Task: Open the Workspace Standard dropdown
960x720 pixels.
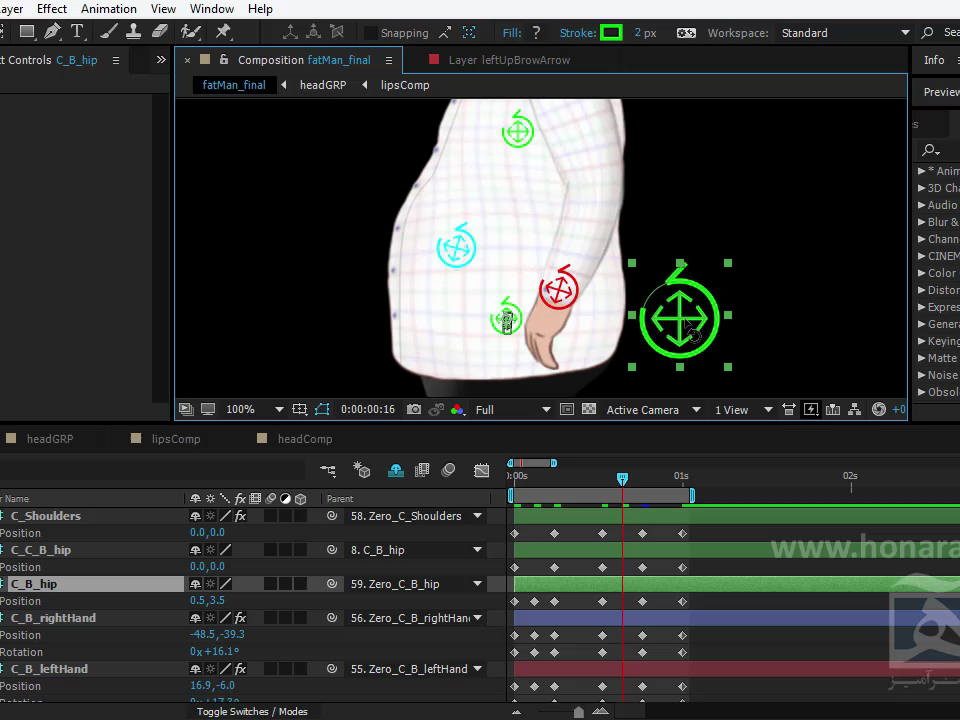Action: [x=845, y=33]
